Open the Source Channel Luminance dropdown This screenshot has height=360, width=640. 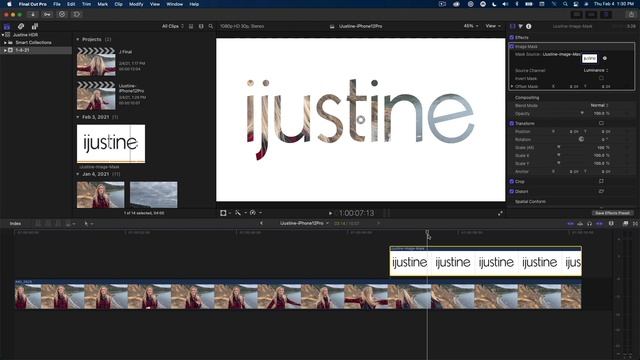(596, 70)
